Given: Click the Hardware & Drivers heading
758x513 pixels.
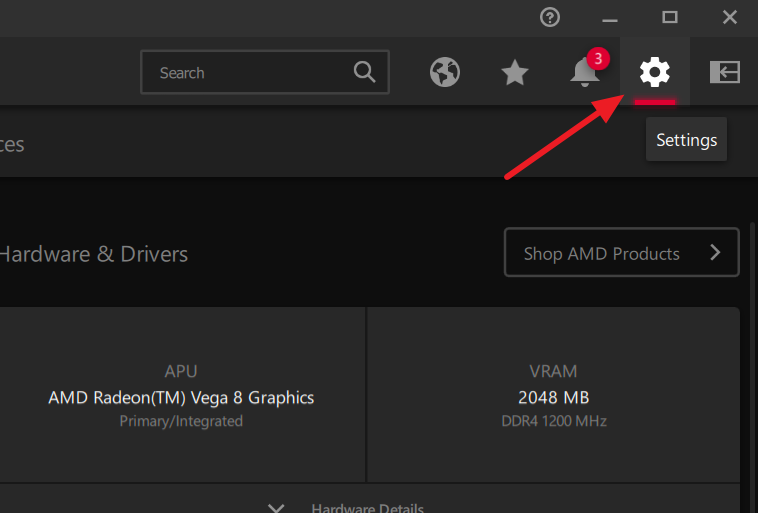Looking at the screenshot, I should pyautogui.click(x=94, y=254).
